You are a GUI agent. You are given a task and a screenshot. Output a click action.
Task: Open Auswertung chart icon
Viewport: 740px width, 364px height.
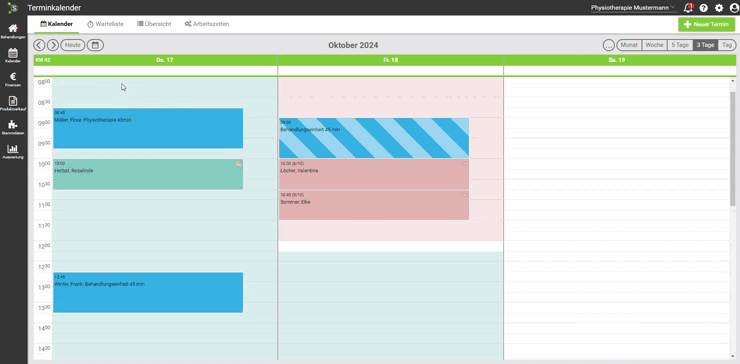pos(13,152)
